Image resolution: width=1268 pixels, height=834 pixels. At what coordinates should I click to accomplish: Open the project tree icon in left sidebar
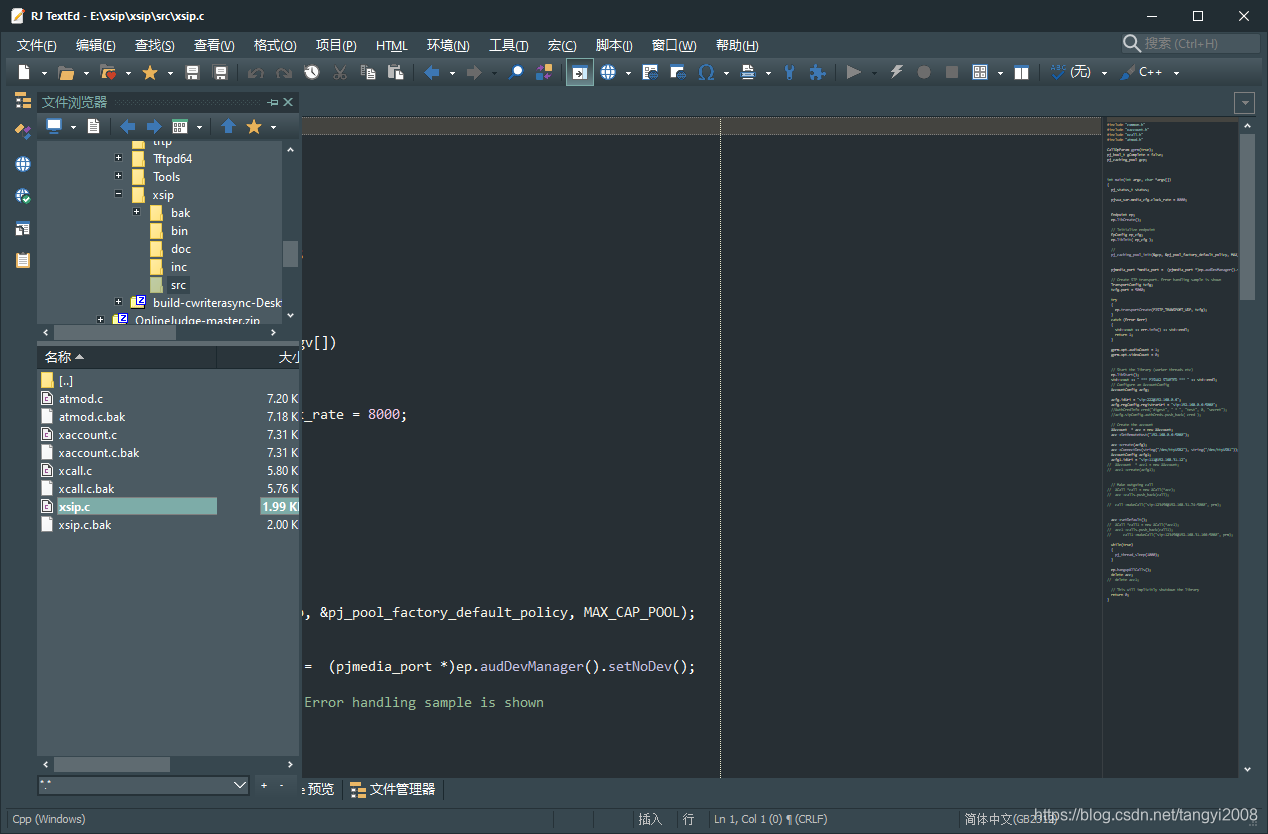click(23, 100)
